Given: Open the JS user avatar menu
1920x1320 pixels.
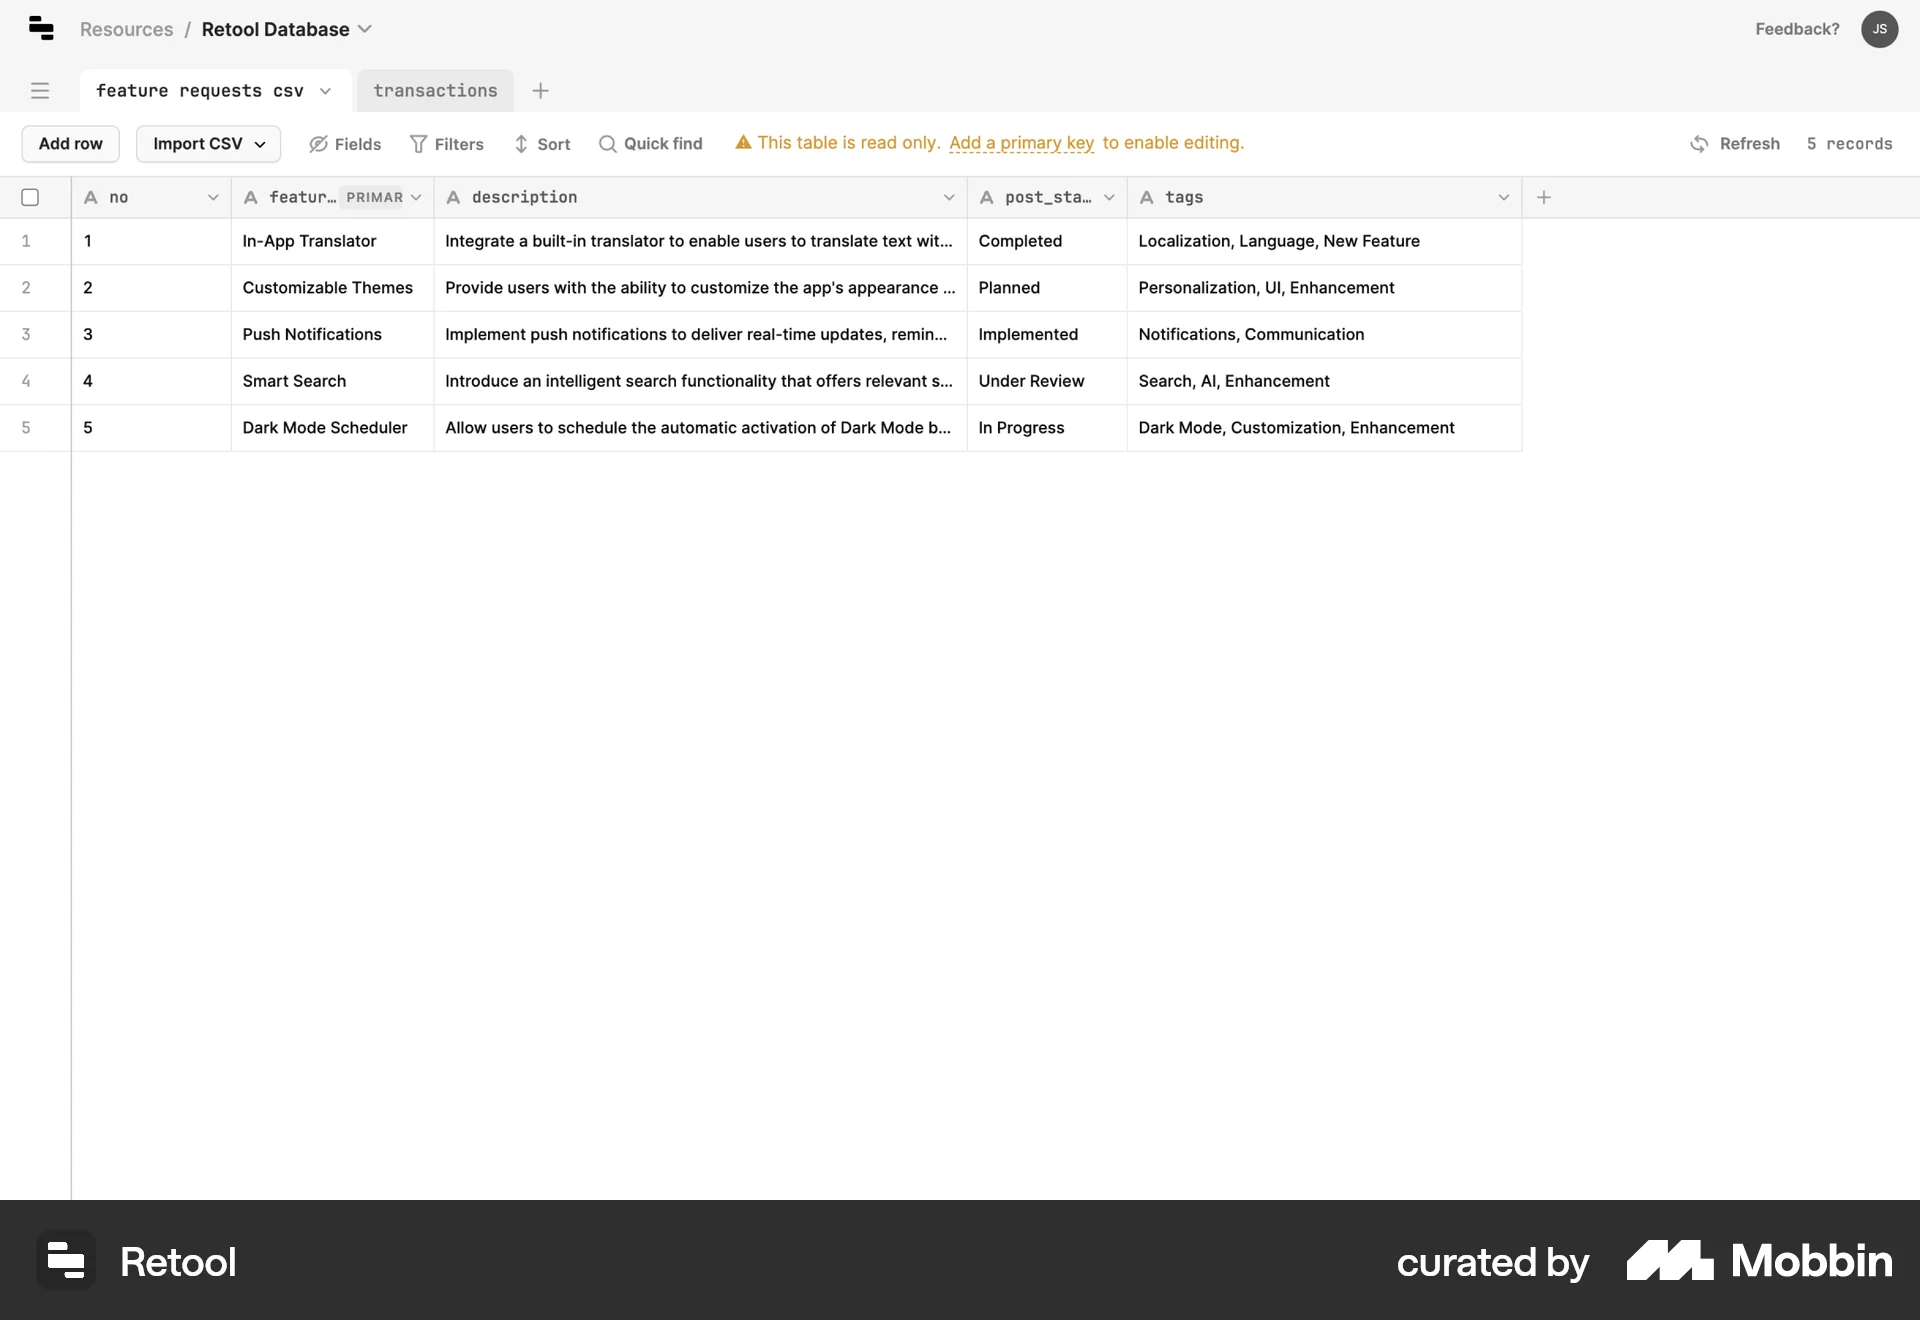Looking at the screenshot, I should pyautogui.click(x=1879, y=29).
